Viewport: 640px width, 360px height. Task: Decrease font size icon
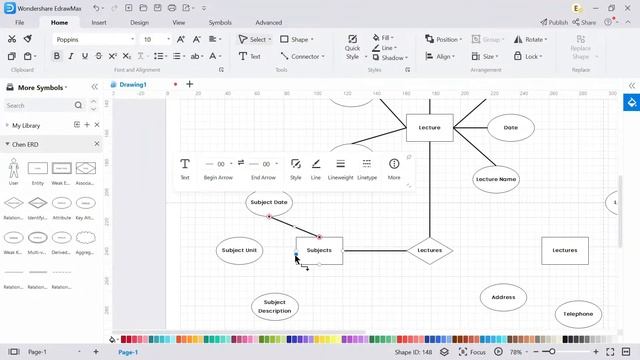pos(197,39)
